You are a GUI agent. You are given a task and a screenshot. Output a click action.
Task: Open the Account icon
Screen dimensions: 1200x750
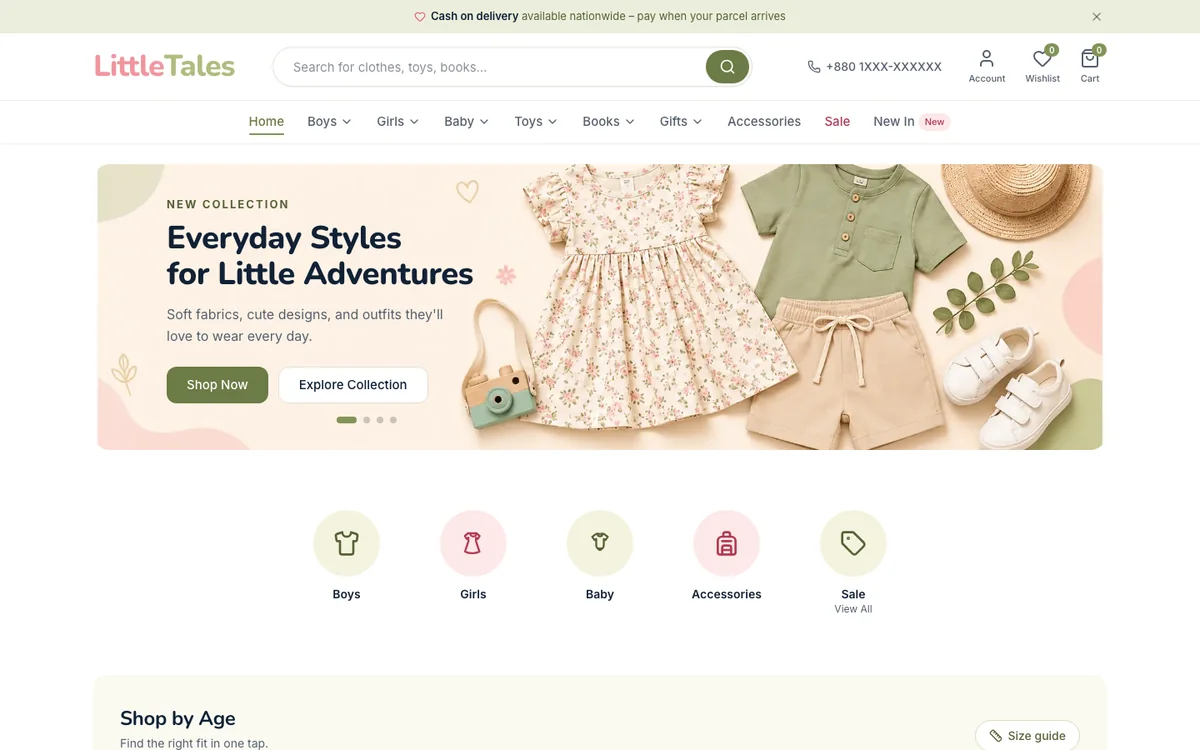point(987,66)
